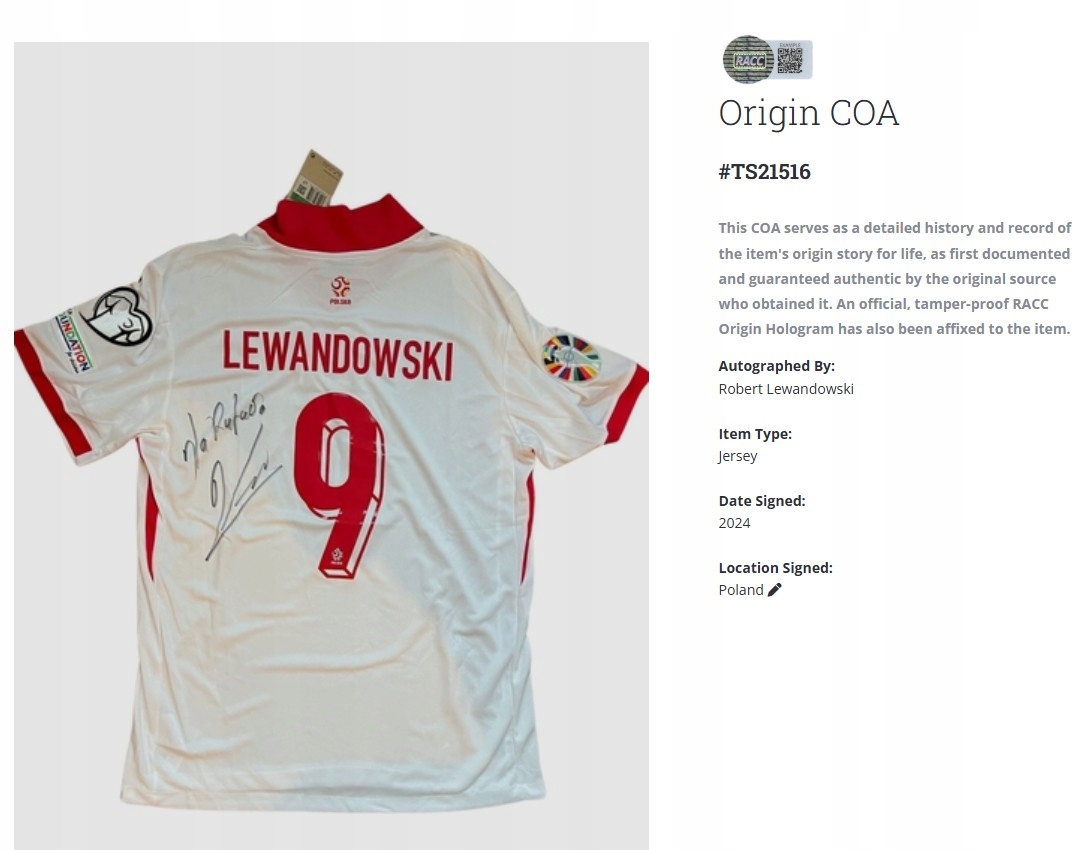Click the Euro 2024 badge on right sleeve
1088x850 pixels.
pyautogui.click(x=570, y=357)
